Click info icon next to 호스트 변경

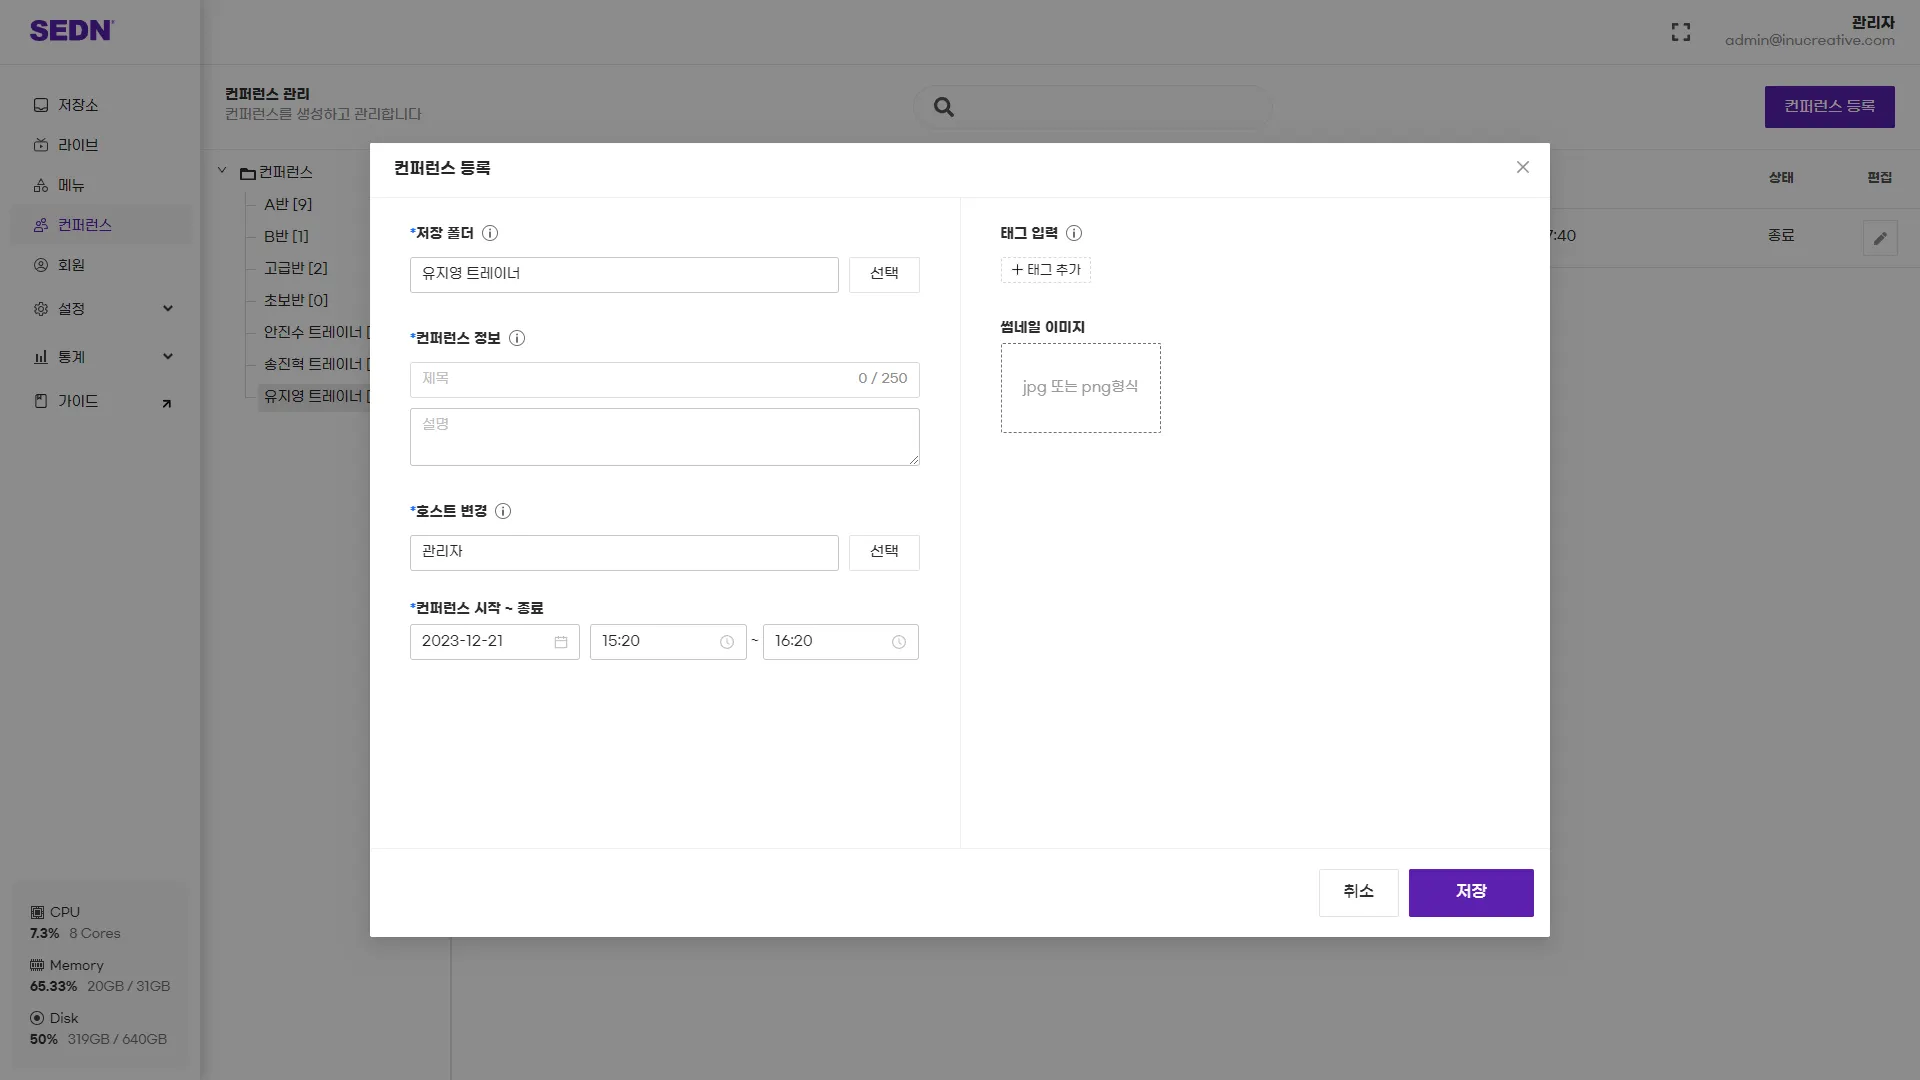pos(503,511)
